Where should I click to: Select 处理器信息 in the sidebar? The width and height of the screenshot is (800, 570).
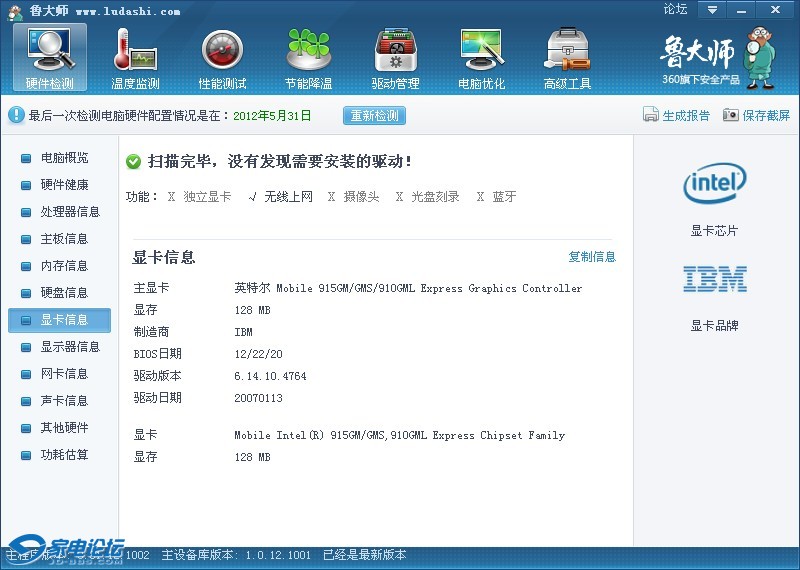pyautogui.click(x=70, y=212)
